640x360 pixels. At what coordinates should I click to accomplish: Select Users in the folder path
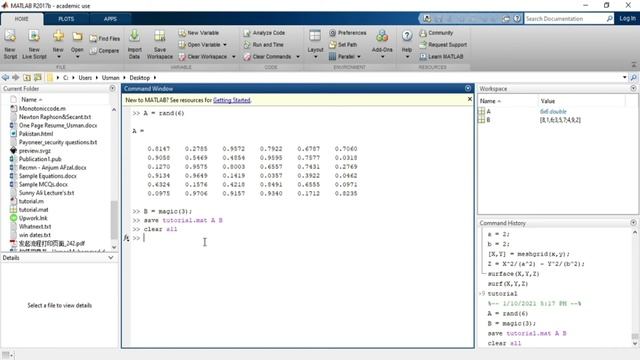pyautogui.click(x=85, y=78)
